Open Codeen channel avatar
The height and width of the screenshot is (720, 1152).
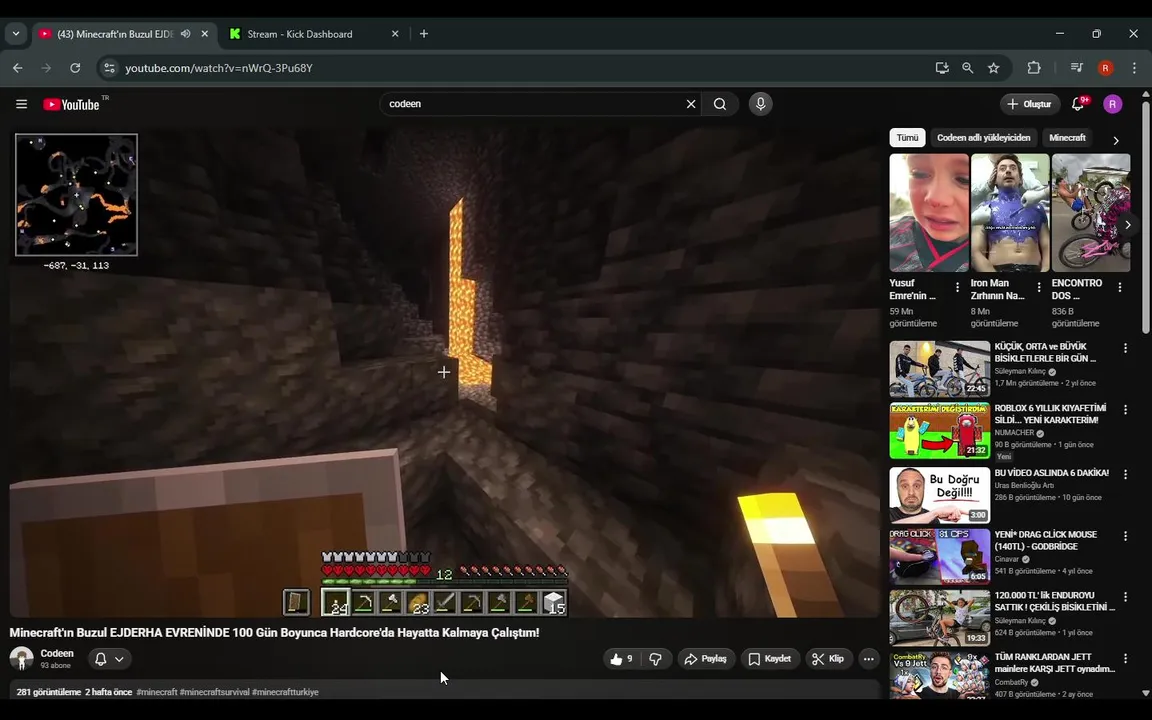21,658
